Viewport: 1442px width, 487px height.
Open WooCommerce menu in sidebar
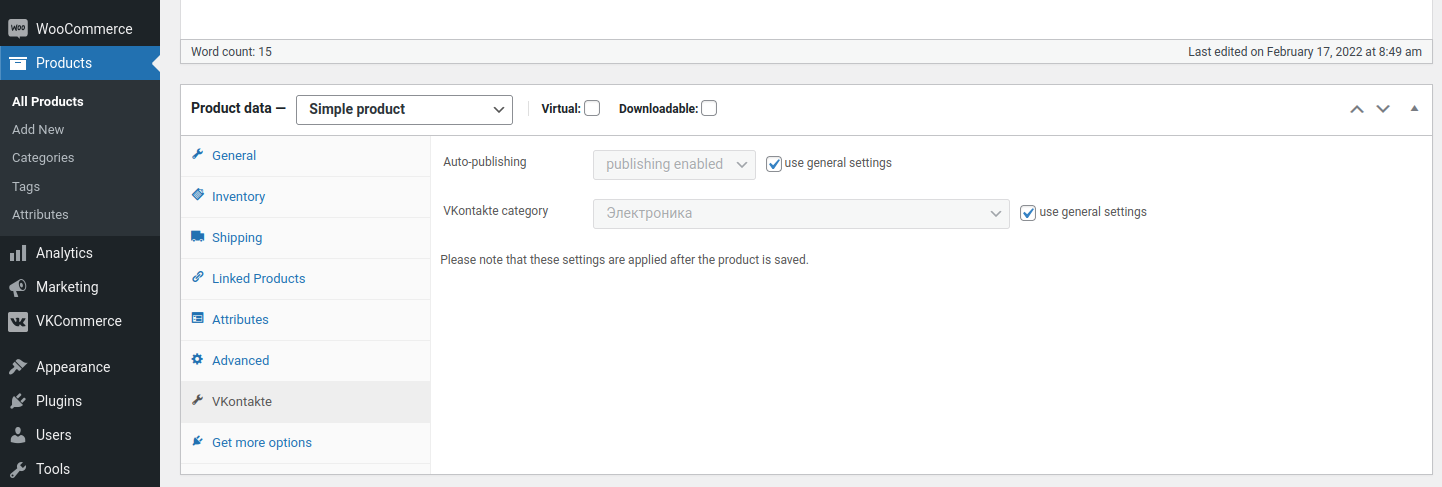[80, 29]
